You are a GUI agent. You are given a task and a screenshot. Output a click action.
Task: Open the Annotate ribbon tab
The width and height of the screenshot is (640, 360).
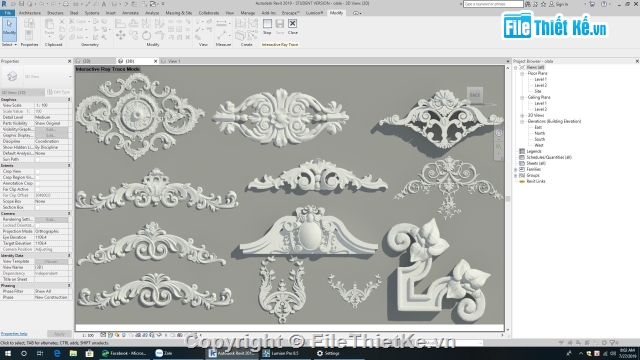point(131,13)
